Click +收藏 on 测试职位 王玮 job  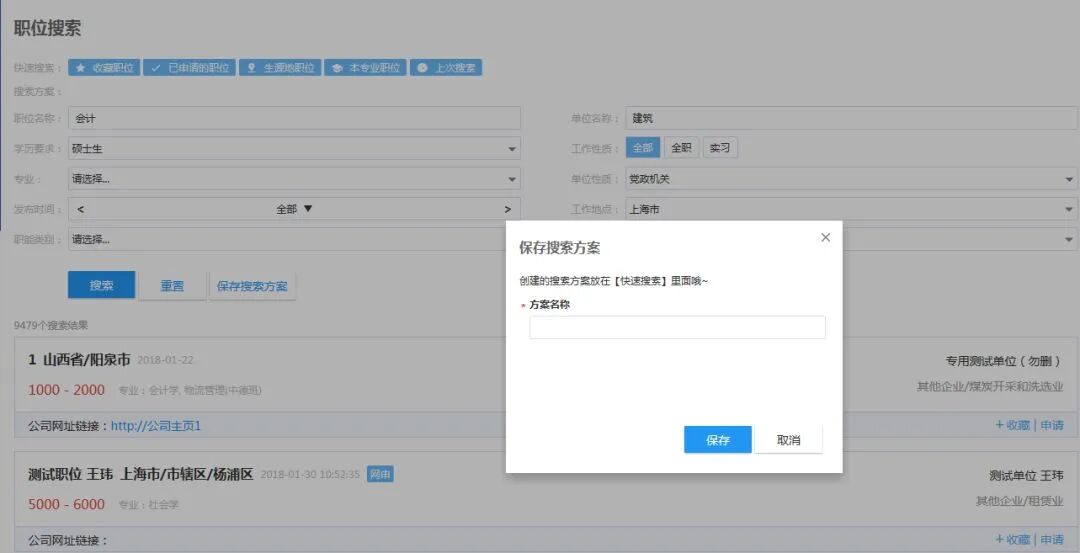click(1012, 540)
